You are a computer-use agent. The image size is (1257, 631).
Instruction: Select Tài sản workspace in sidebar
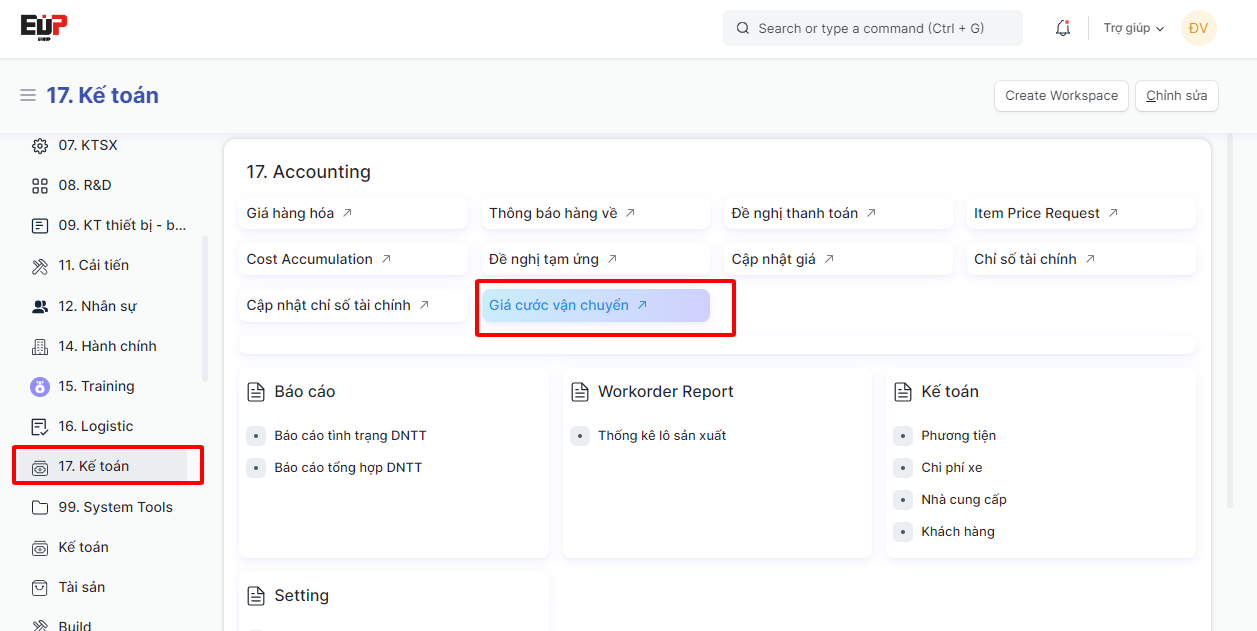pos(81,587)
